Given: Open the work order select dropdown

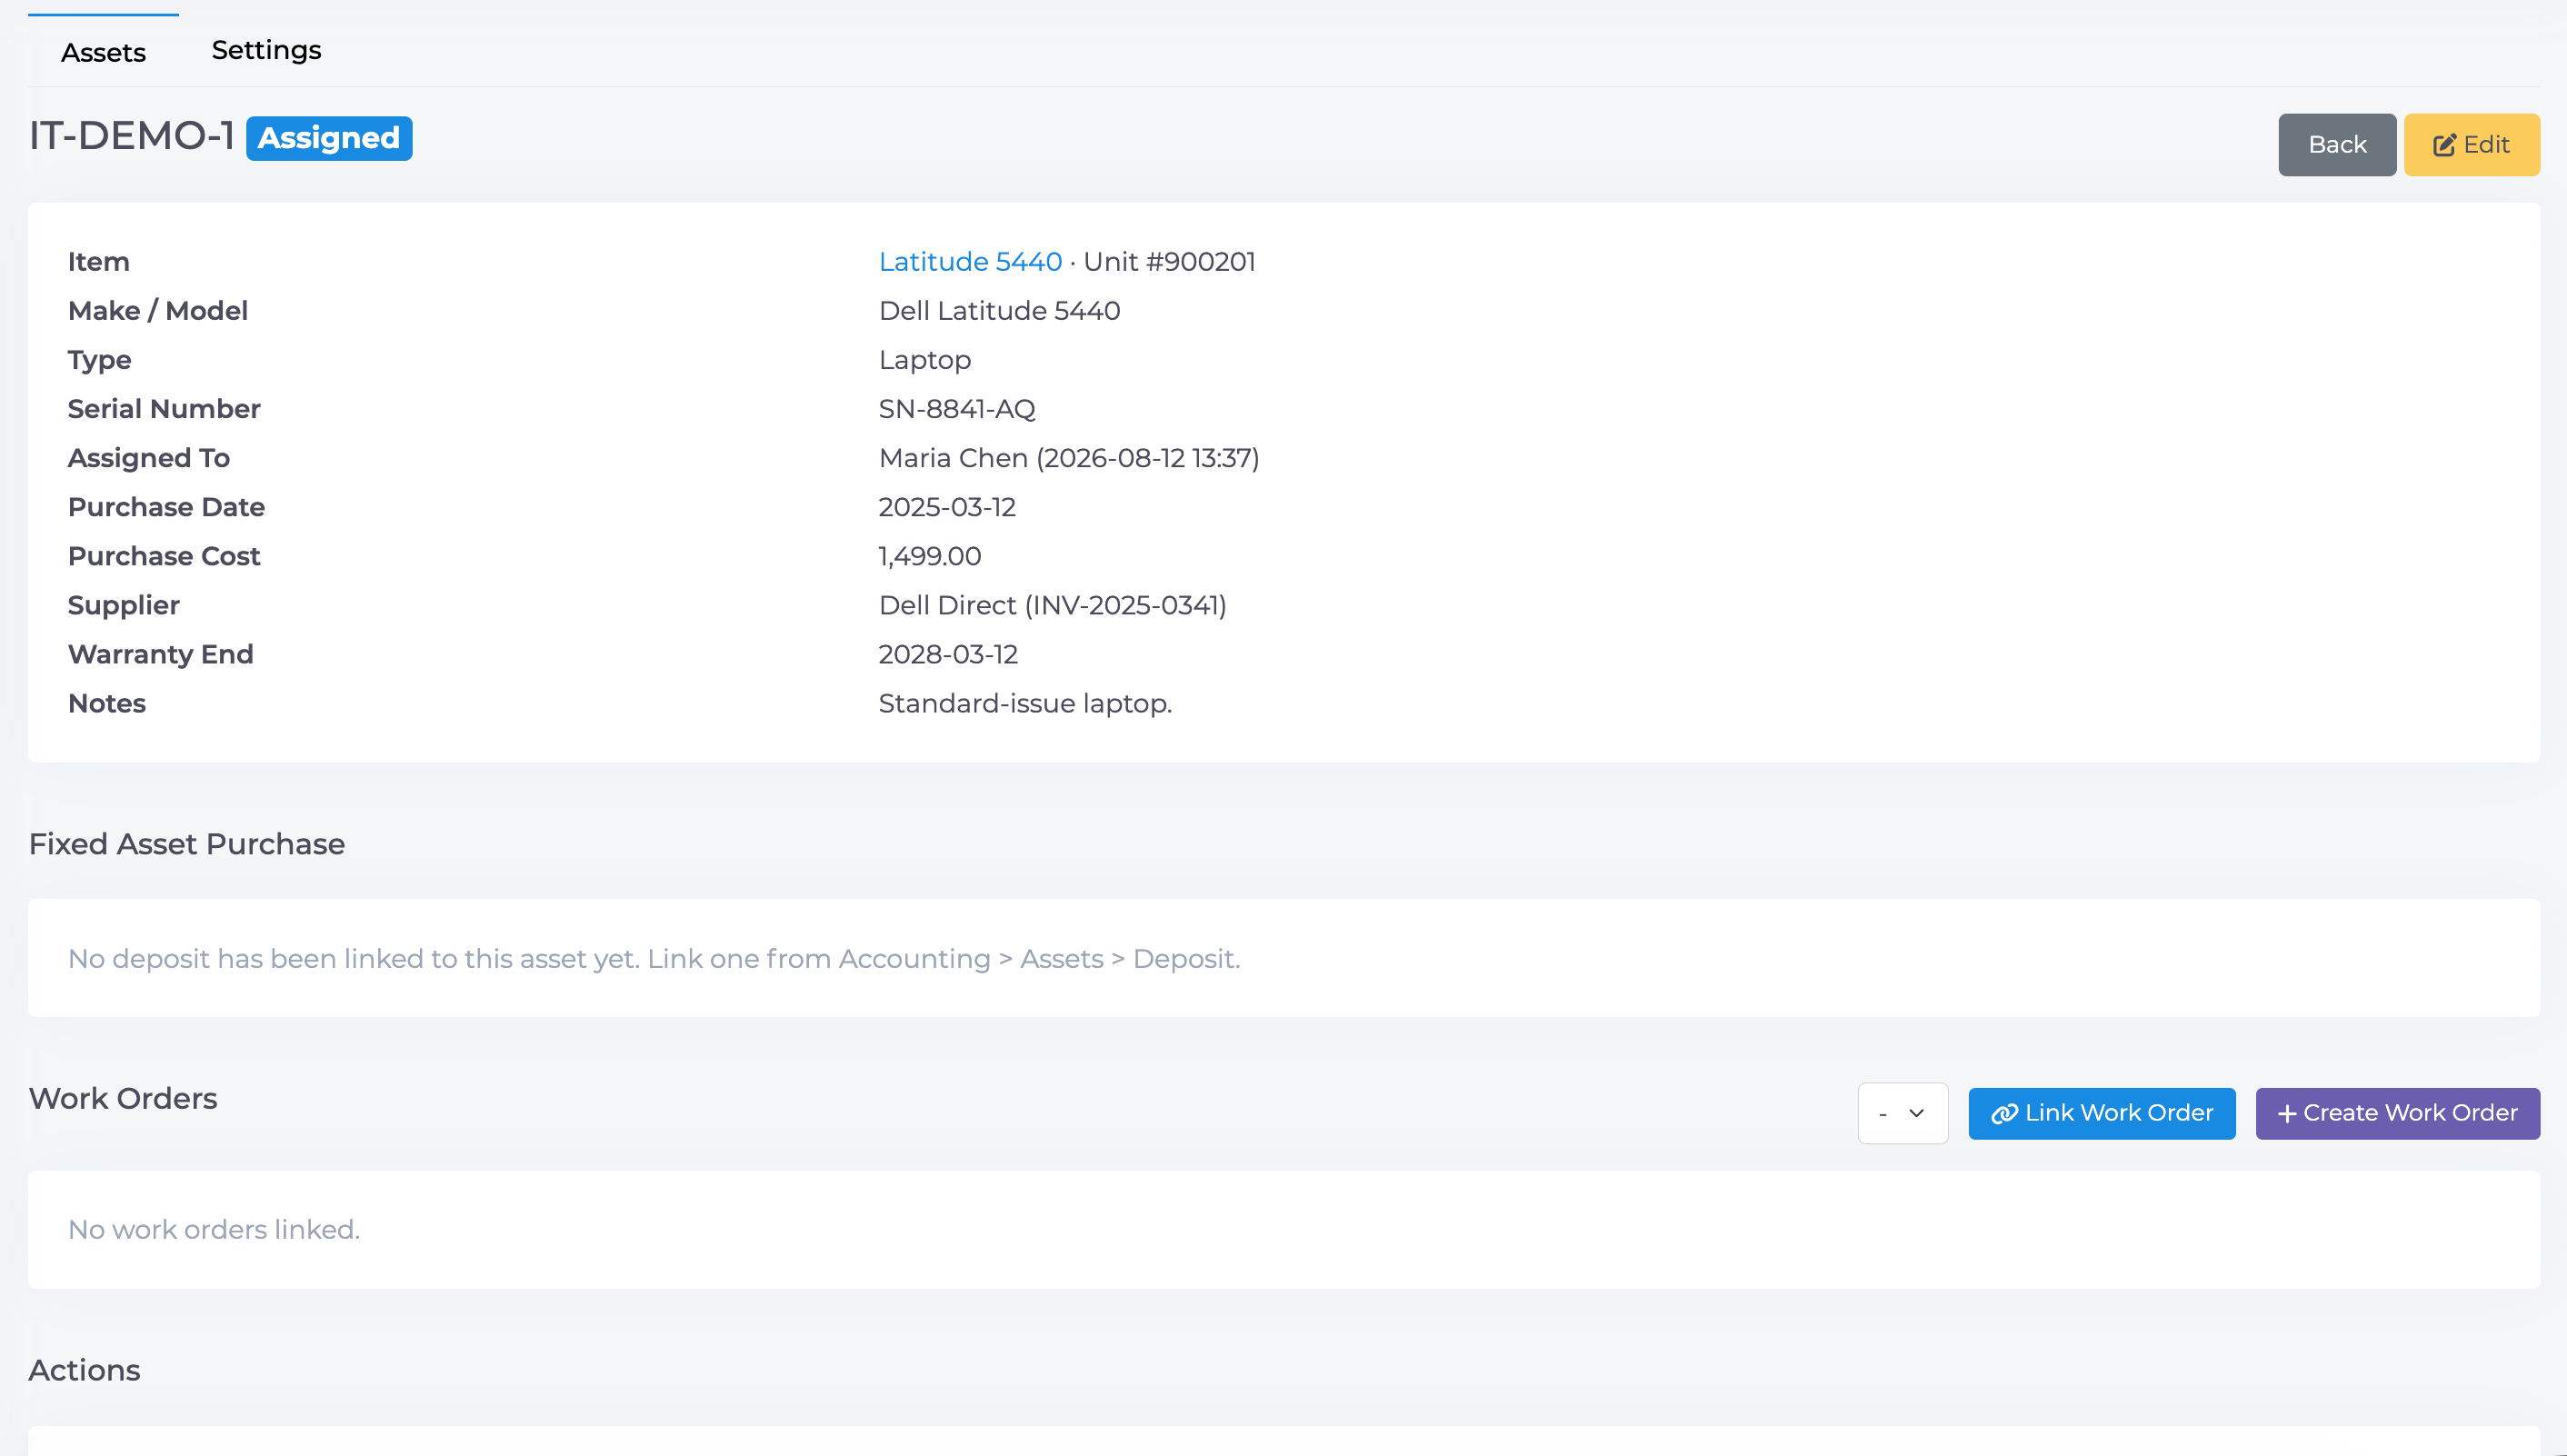Looking at the screenshot, I should pos(1903,1113).
